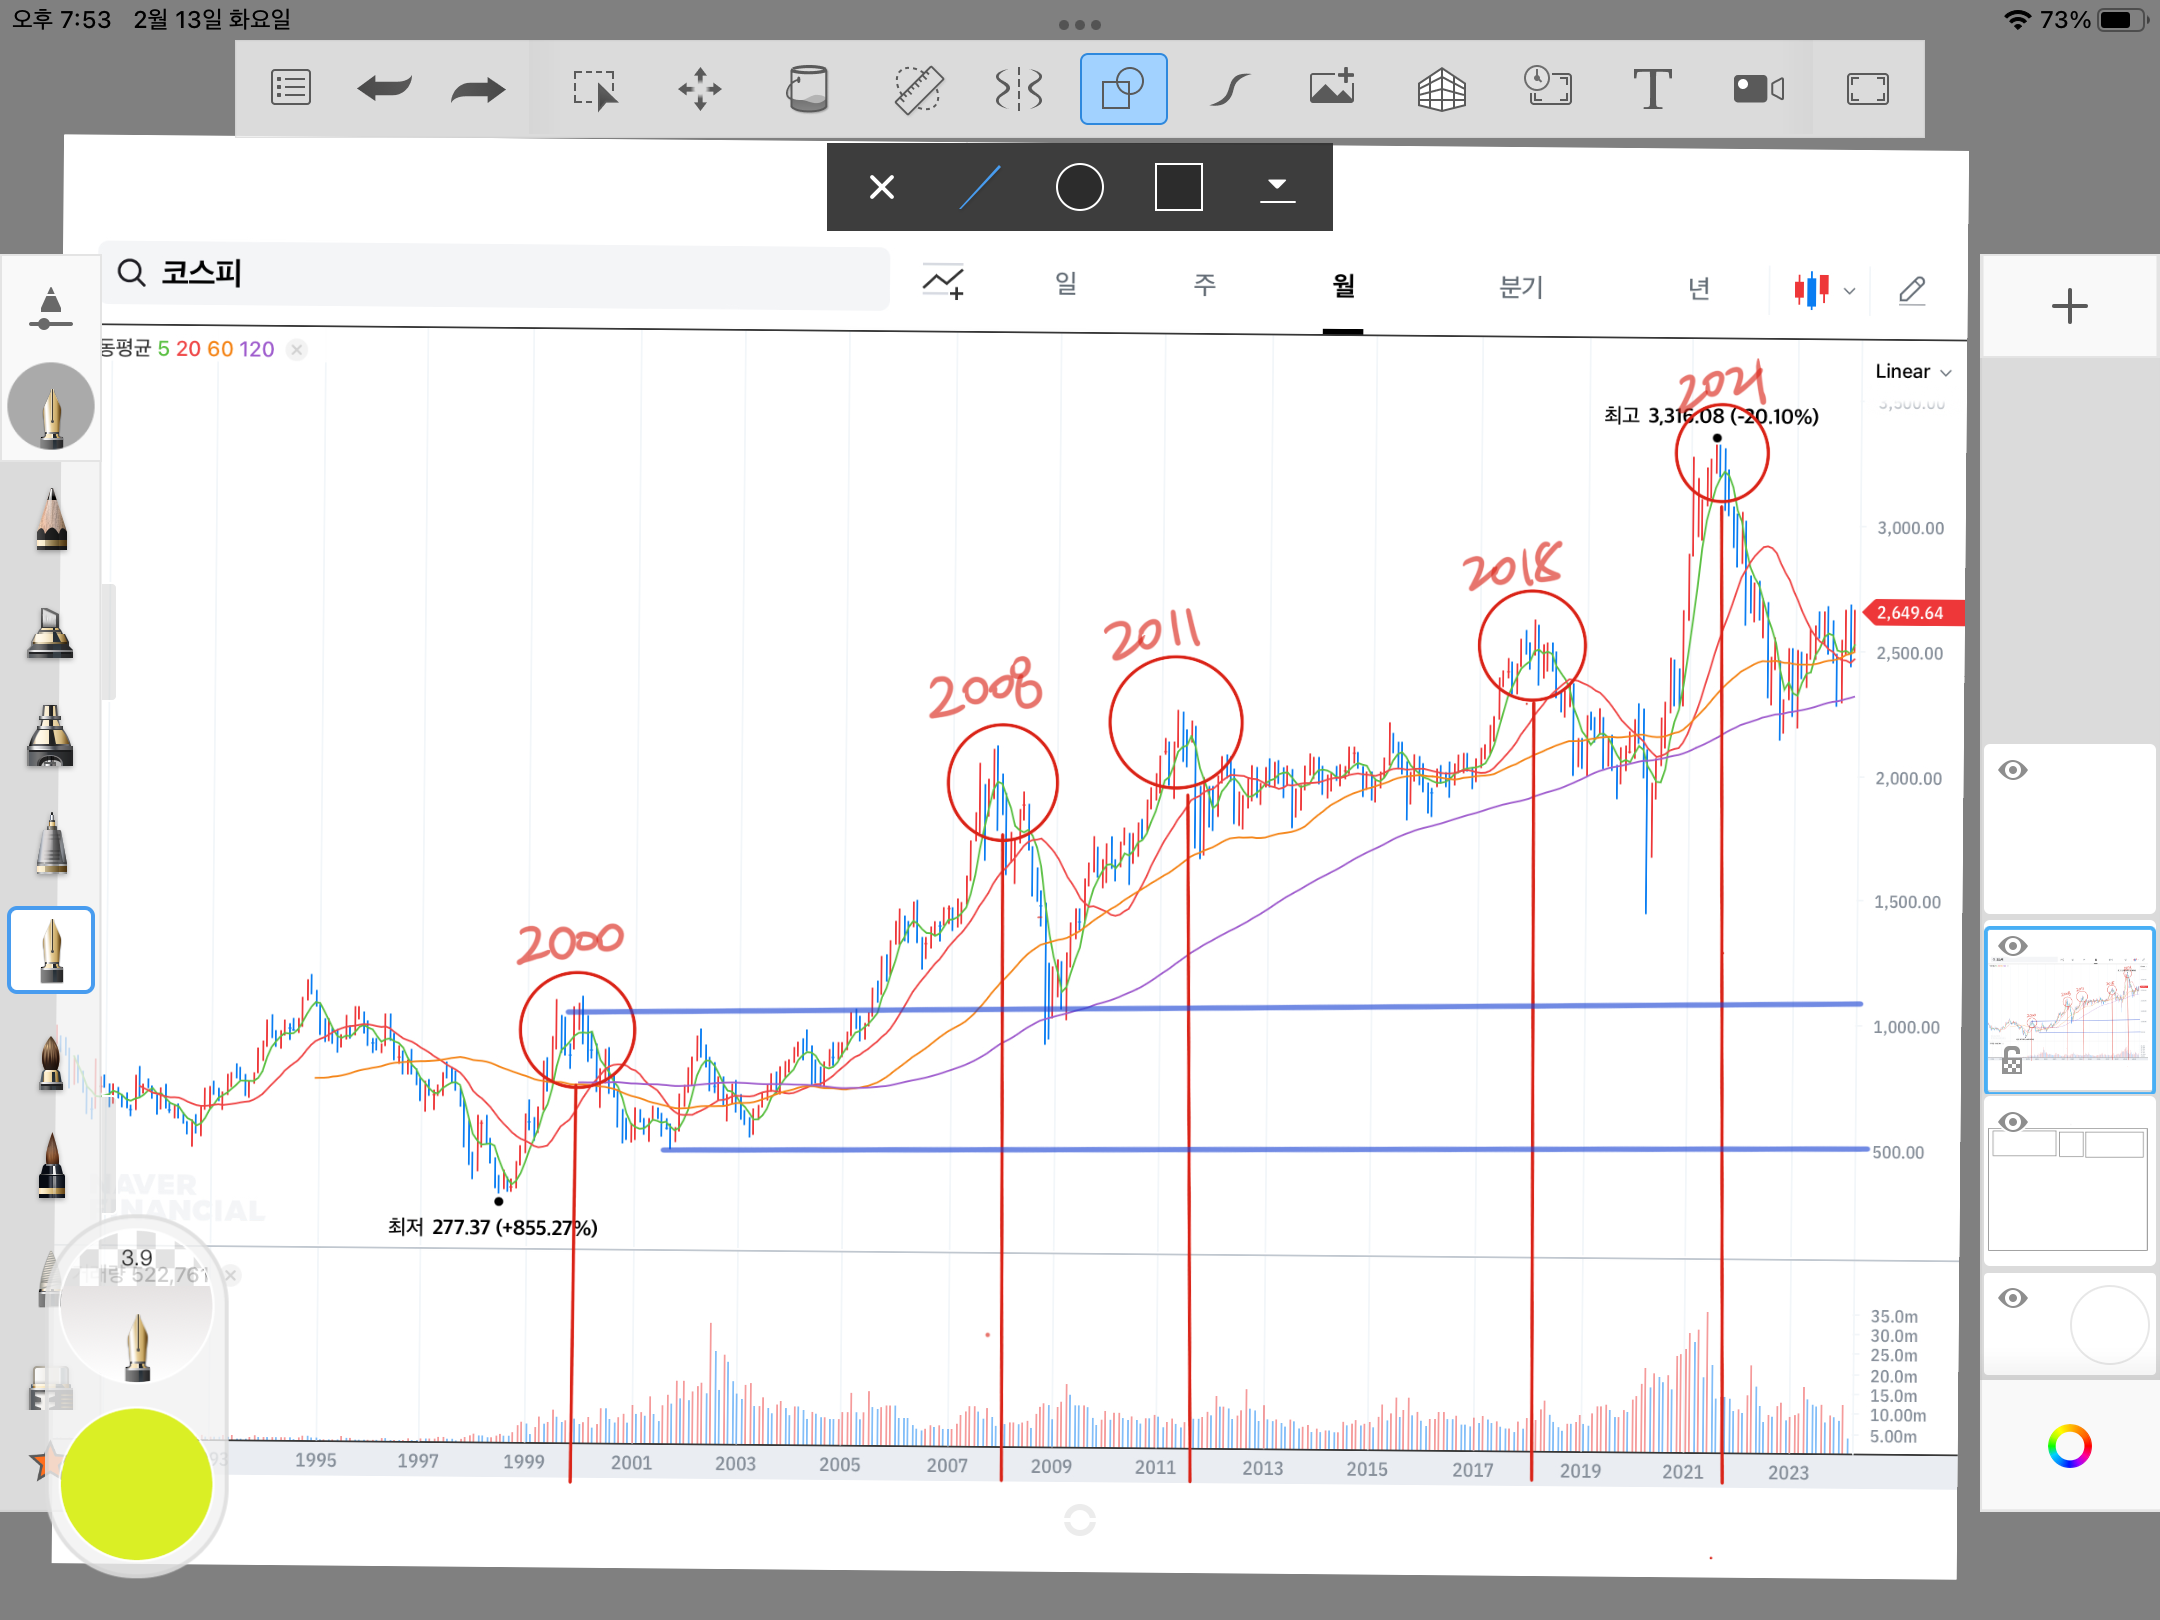Screen dimensions: 2160x1620
Task: Hide the chart screenshot layer
Action: [2013, 946]
